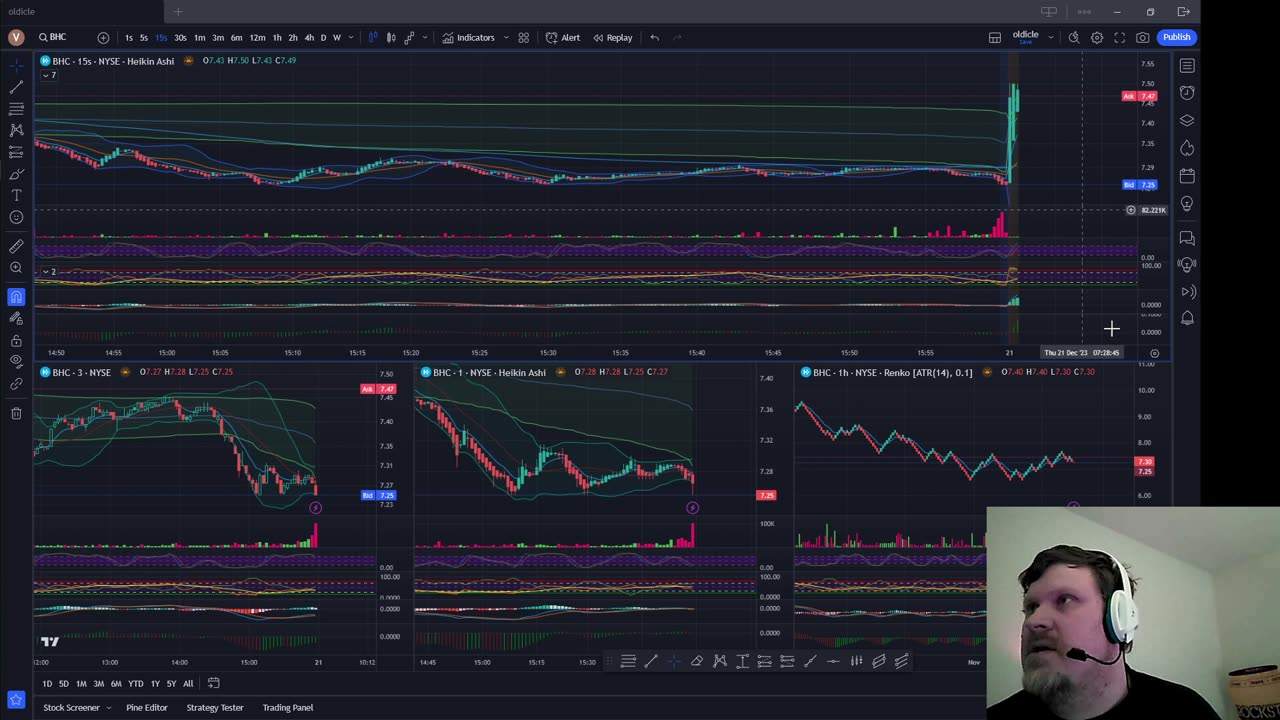
Task: Collapse the pane legend showing 2
Action: 48,272
